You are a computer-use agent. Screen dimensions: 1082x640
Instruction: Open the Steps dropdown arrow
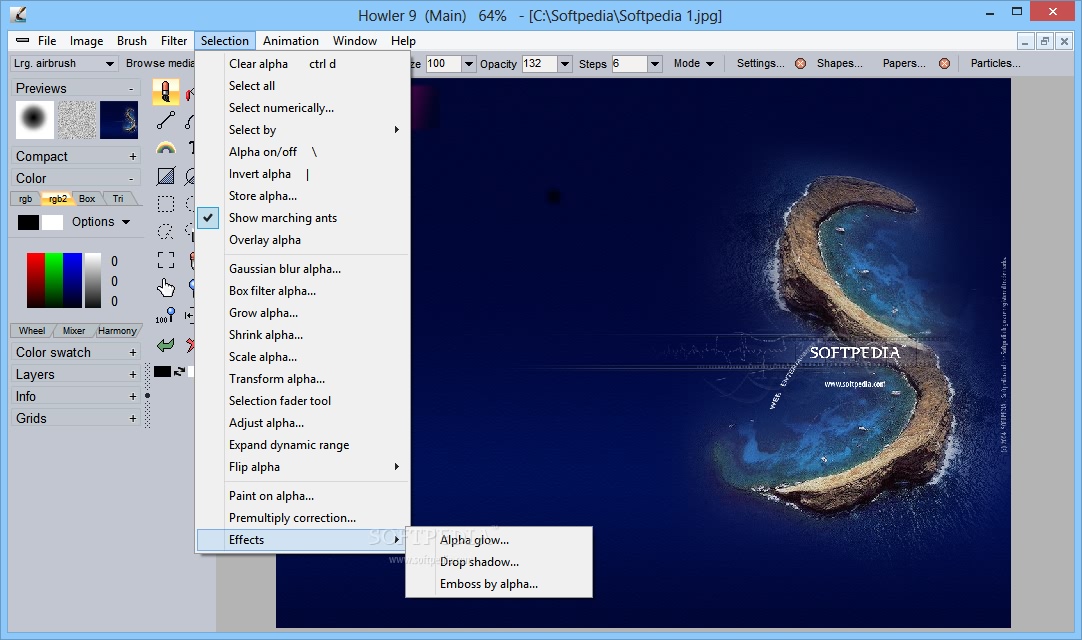655,64
